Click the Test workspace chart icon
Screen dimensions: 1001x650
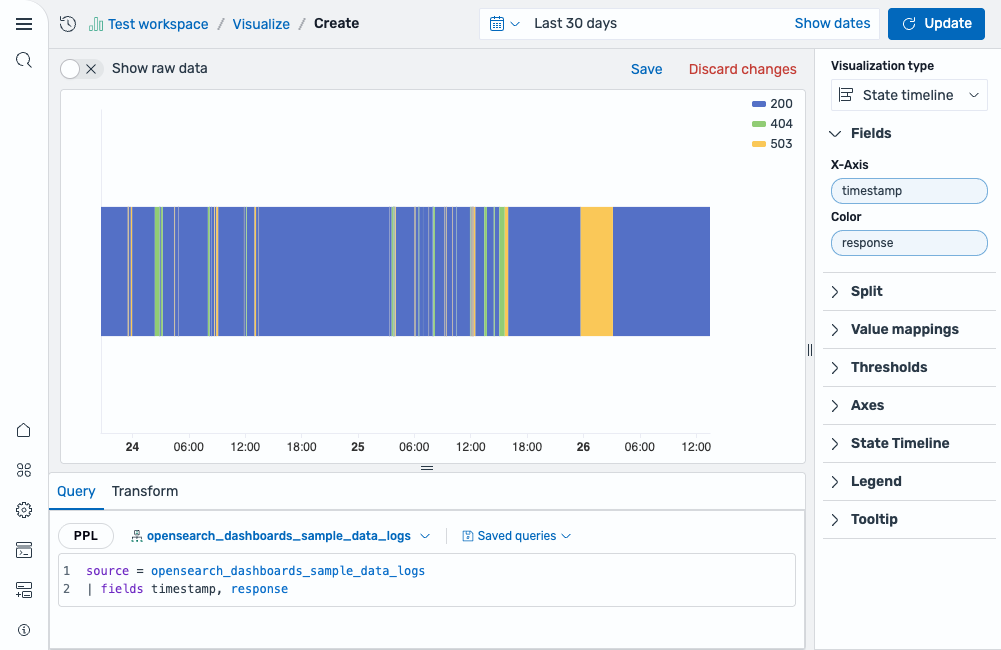[x=96, y=24]
